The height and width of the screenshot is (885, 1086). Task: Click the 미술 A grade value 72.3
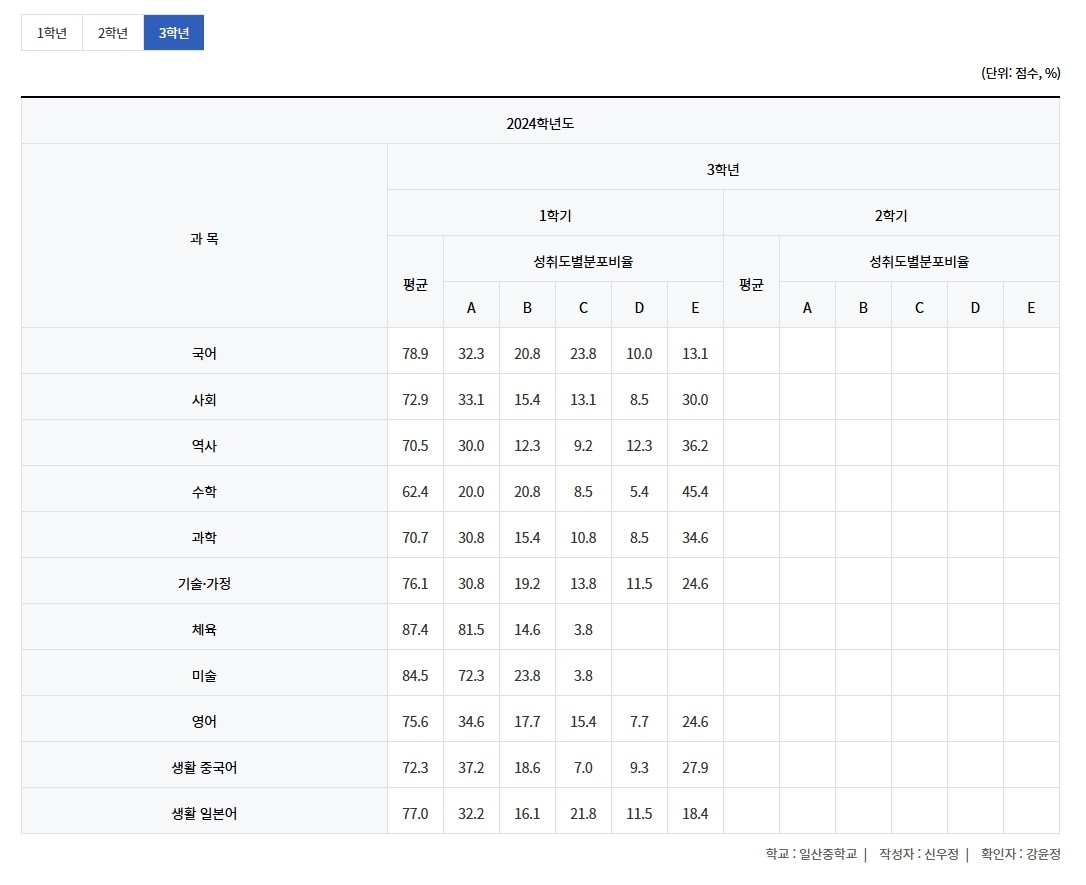[x=471, y=676]
